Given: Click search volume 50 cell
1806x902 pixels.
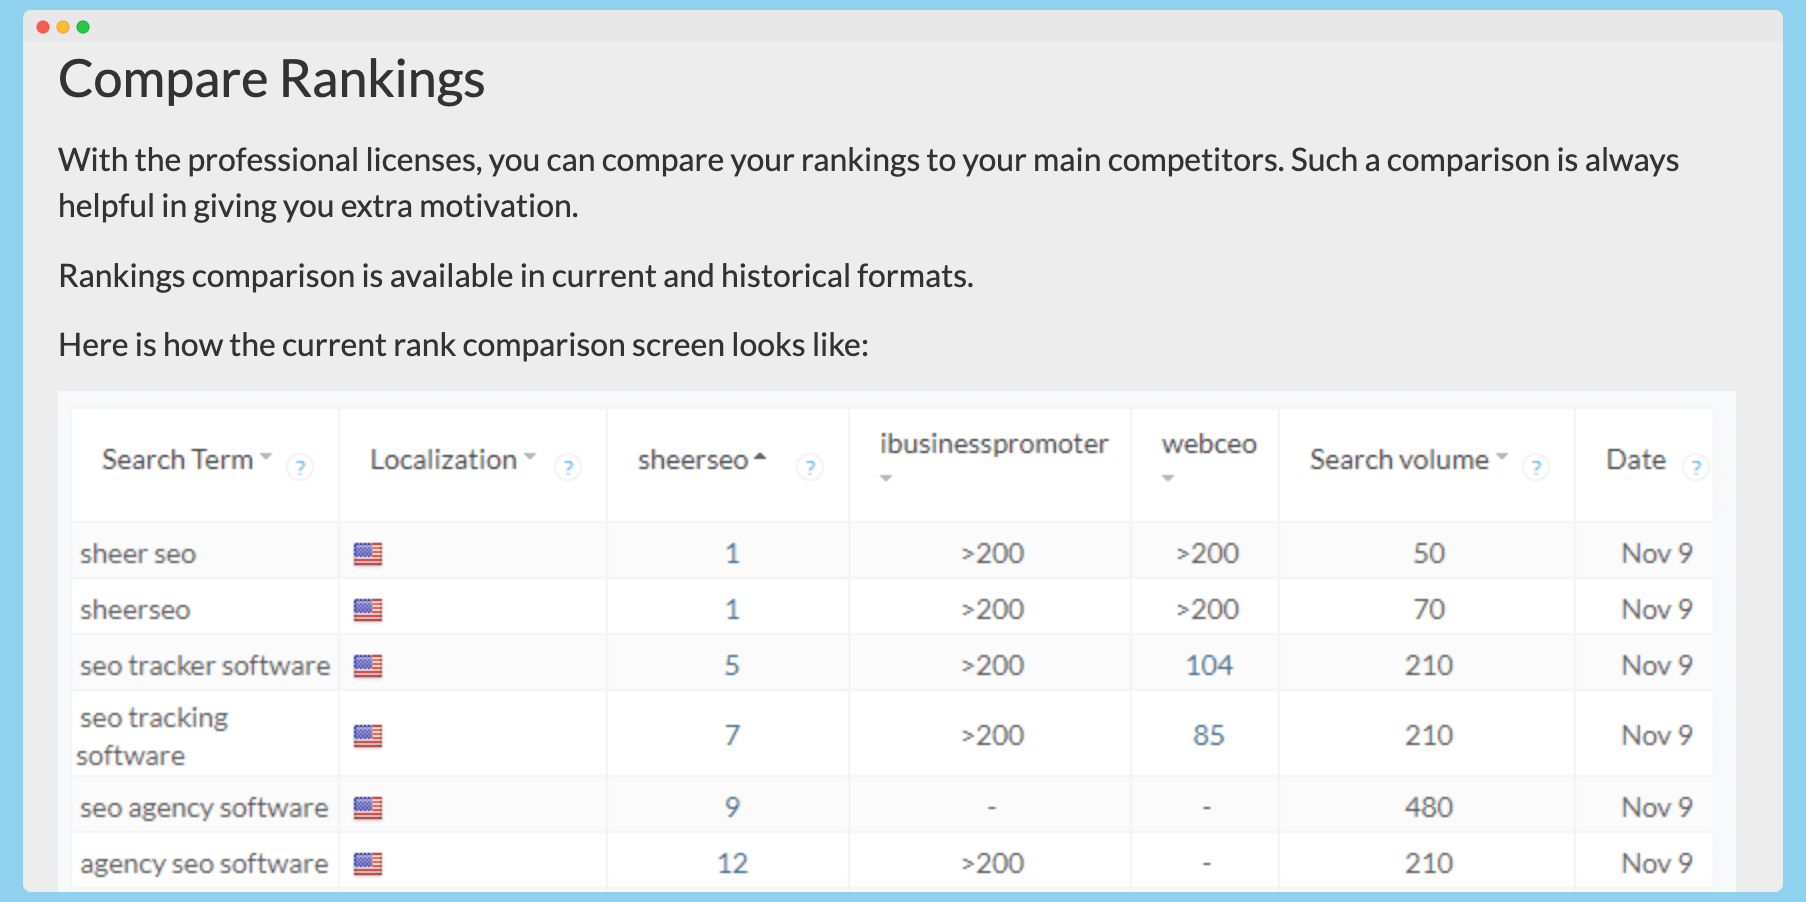Looking at the screenshot, I should pos(1429,554).
